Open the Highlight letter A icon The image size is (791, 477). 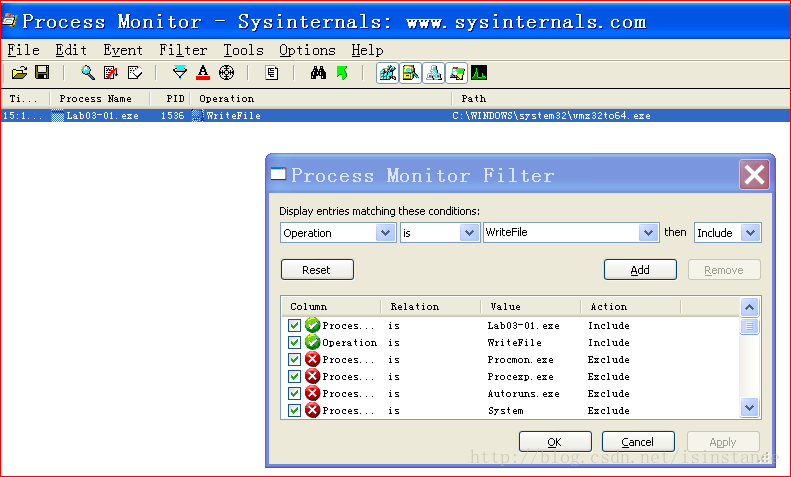[203, 73]
